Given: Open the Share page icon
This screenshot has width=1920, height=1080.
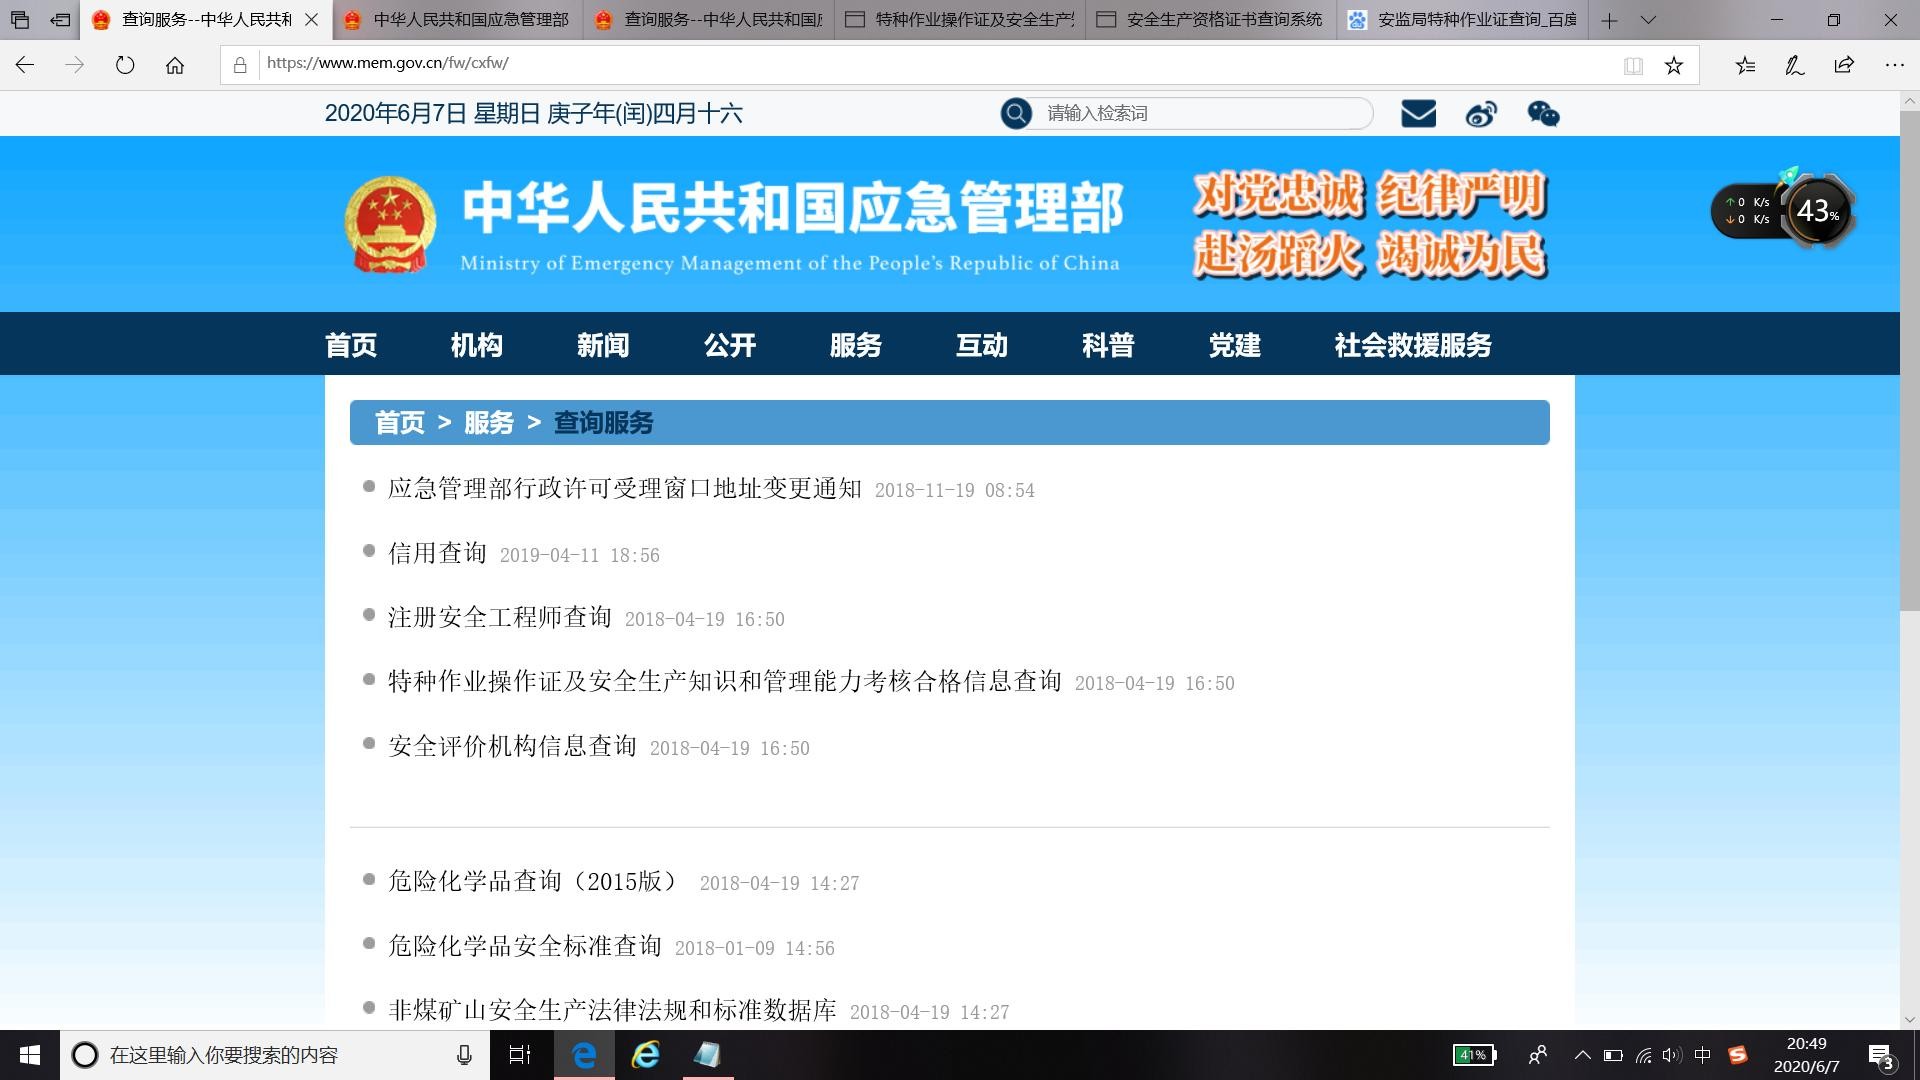Looking at the screenshot, I should click(x=1844, y=65).
